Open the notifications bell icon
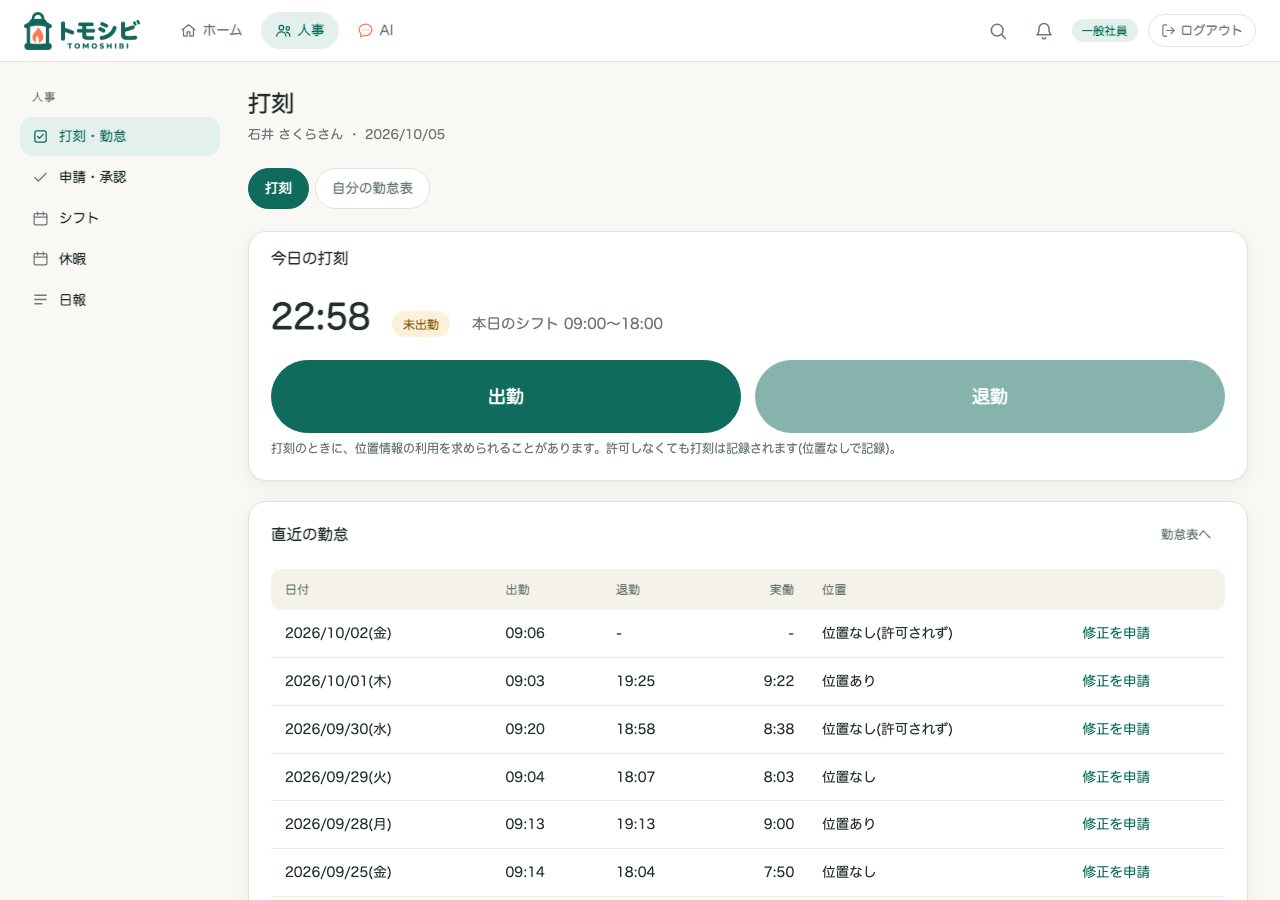 click(1044, 31)
